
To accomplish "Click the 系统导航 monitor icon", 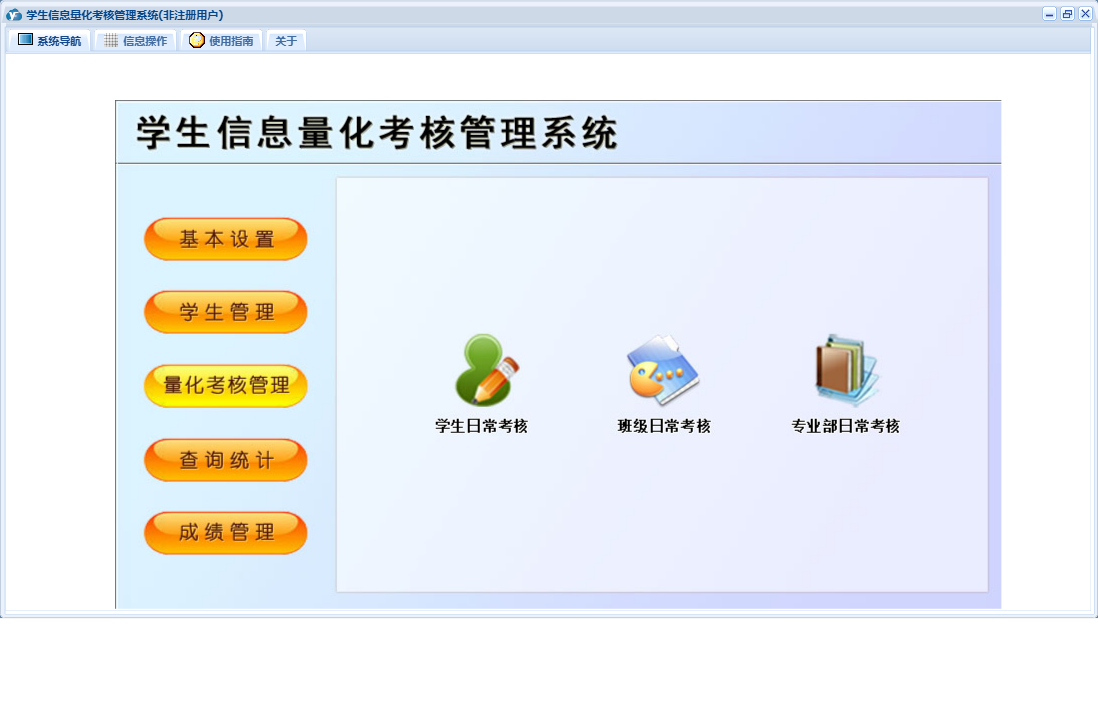I will tap(25, 40).
